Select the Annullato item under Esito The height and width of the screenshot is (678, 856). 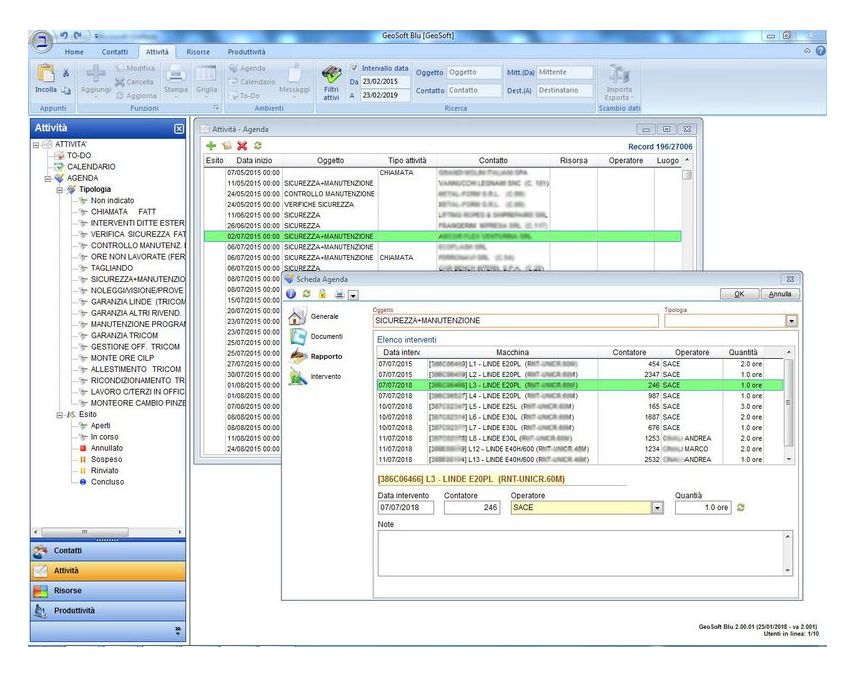coord(107,448)
